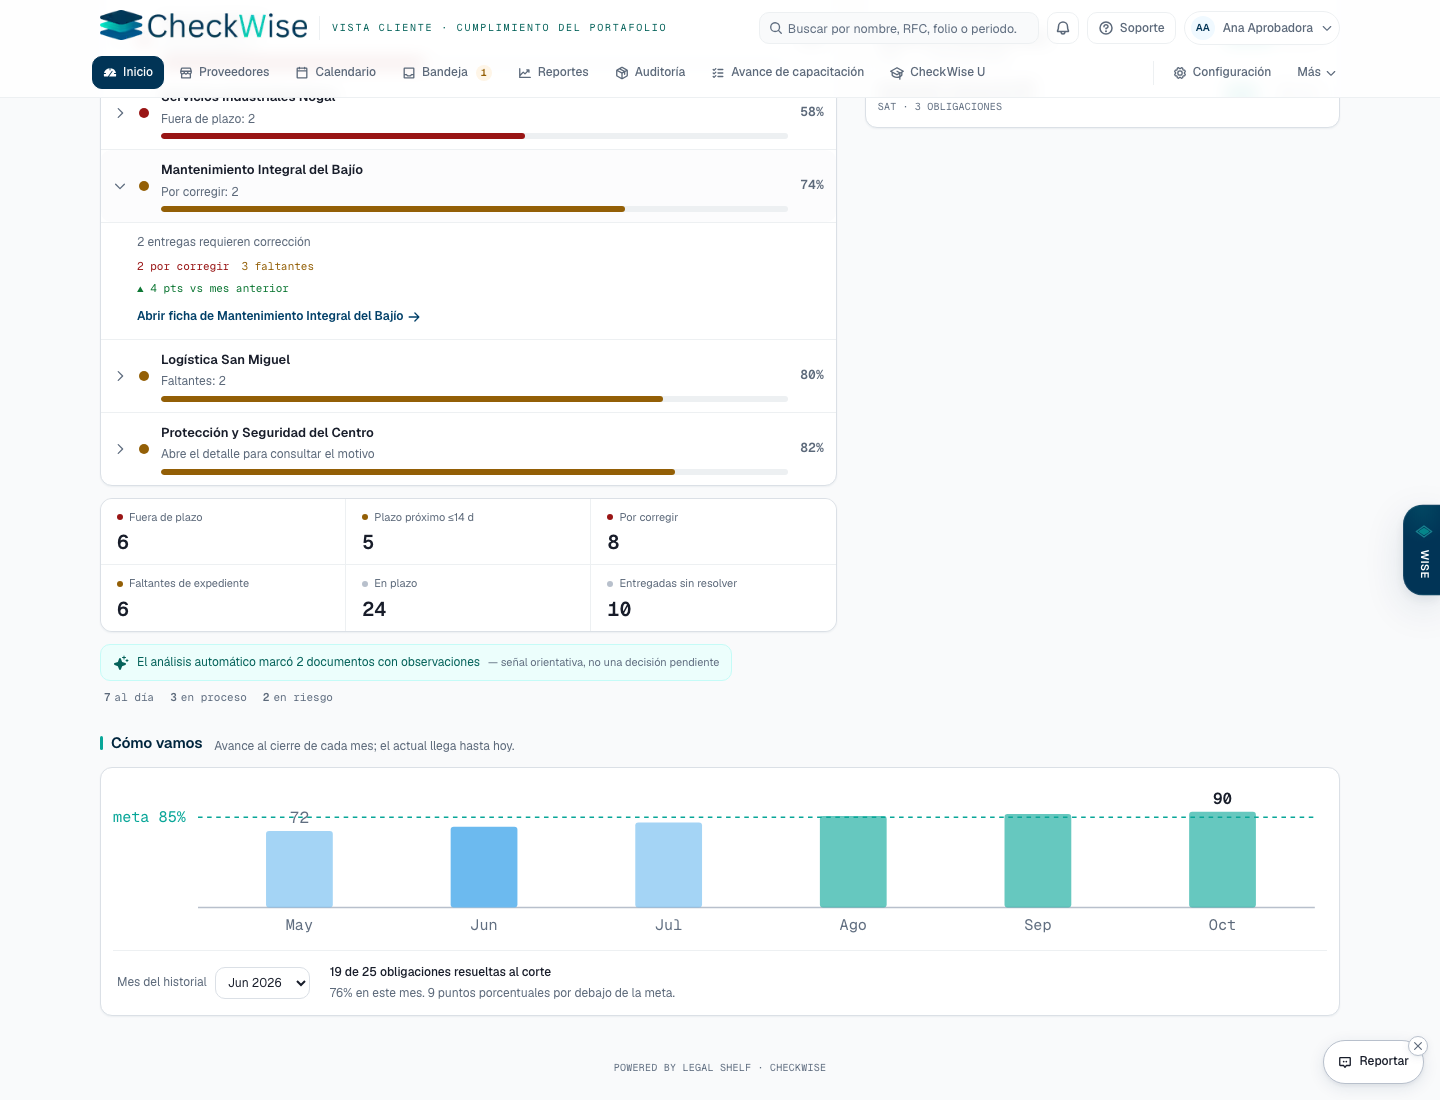
Task: Click the AA avatar badge
Action: [1203, 28]
